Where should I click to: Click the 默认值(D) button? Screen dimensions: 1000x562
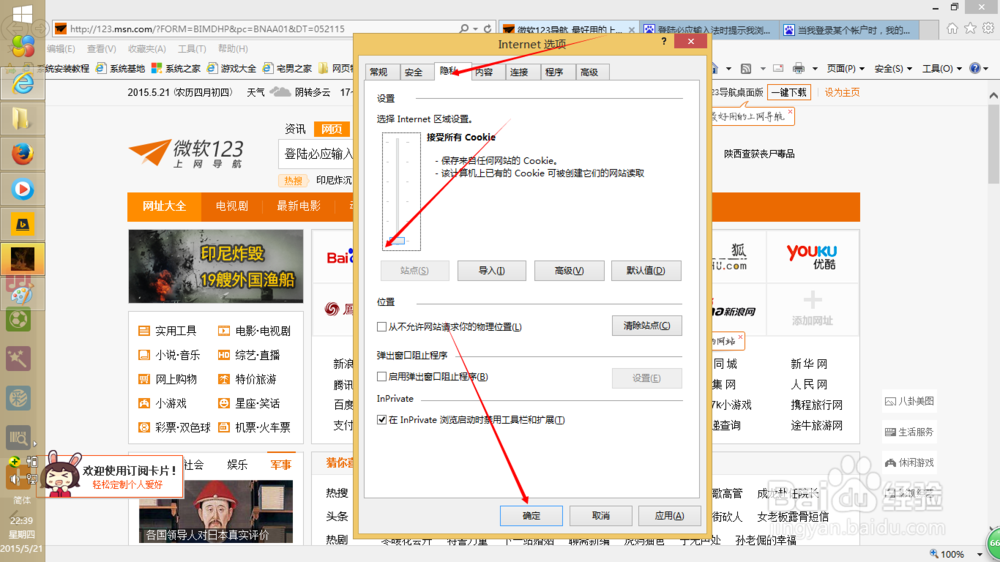pos(646,270)
